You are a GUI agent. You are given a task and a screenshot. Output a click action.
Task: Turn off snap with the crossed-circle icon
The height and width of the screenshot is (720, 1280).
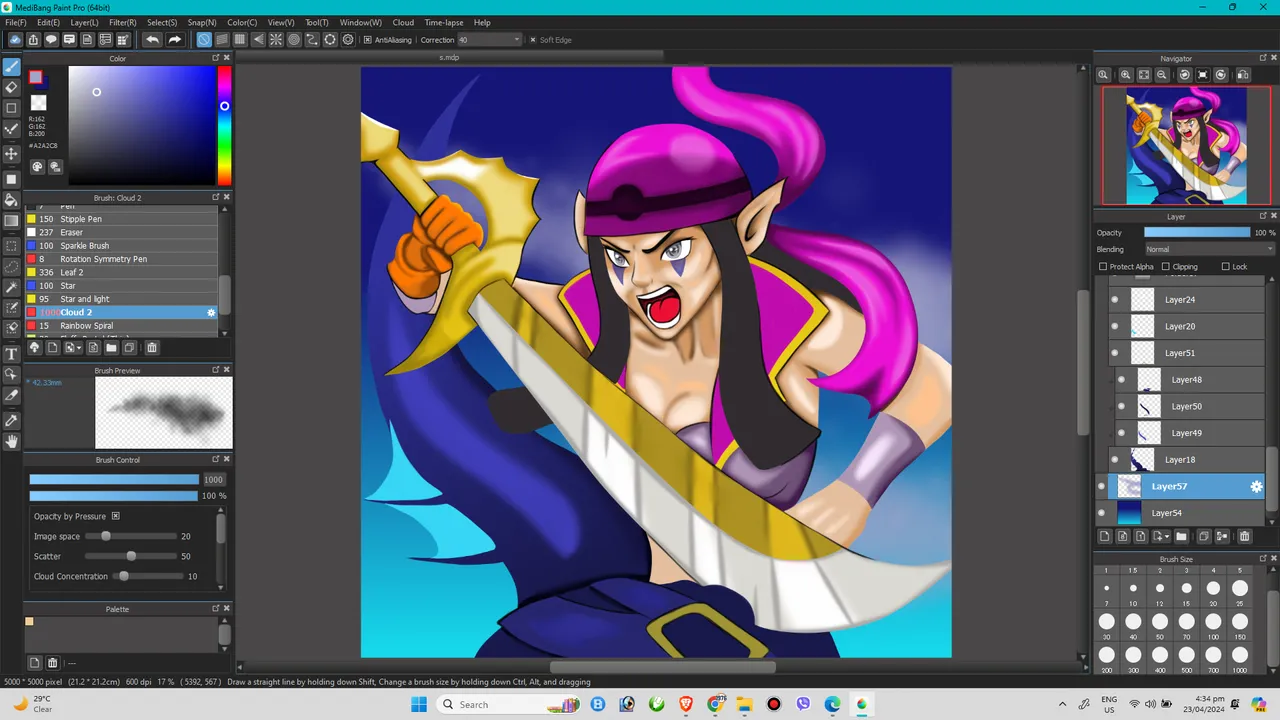pyautogui.click(x=204, y=40)
